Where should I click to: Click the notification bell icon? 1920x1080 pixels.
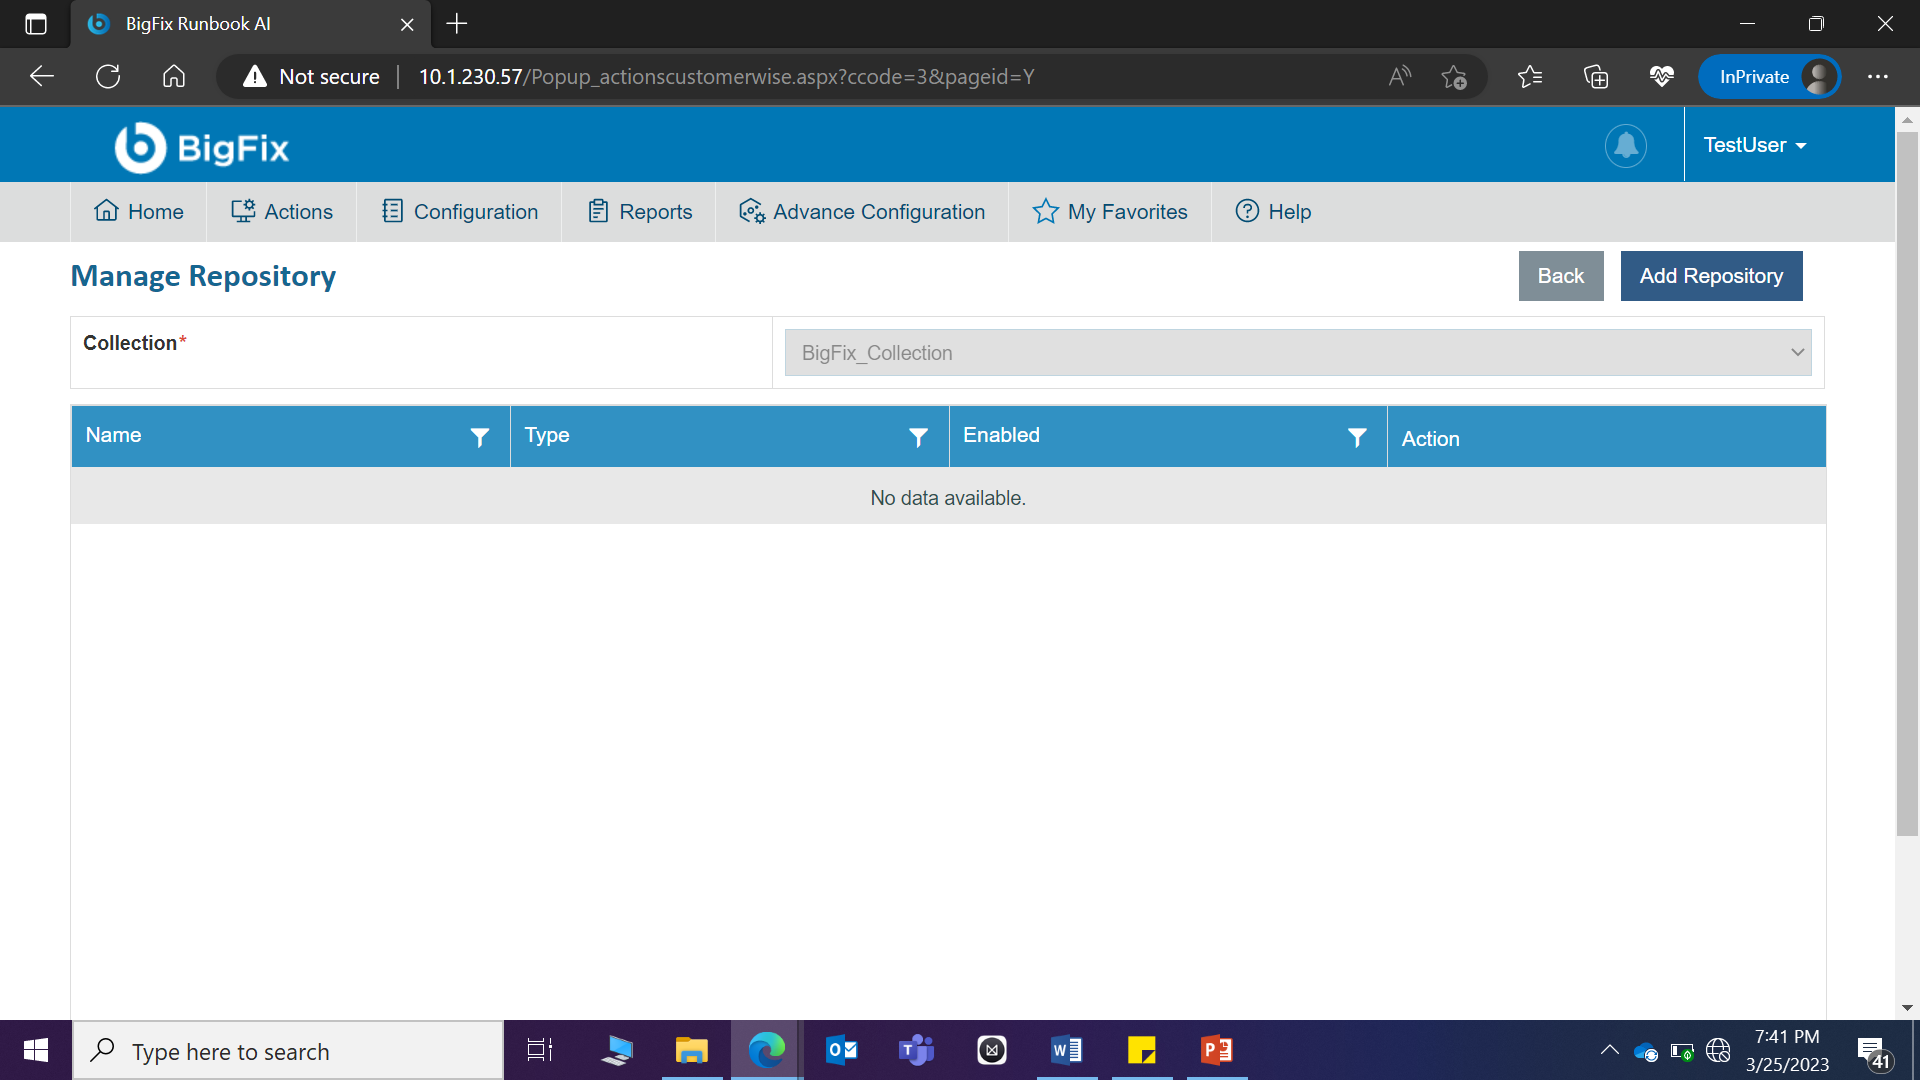pyautogui.click(x=1625, y=146)
